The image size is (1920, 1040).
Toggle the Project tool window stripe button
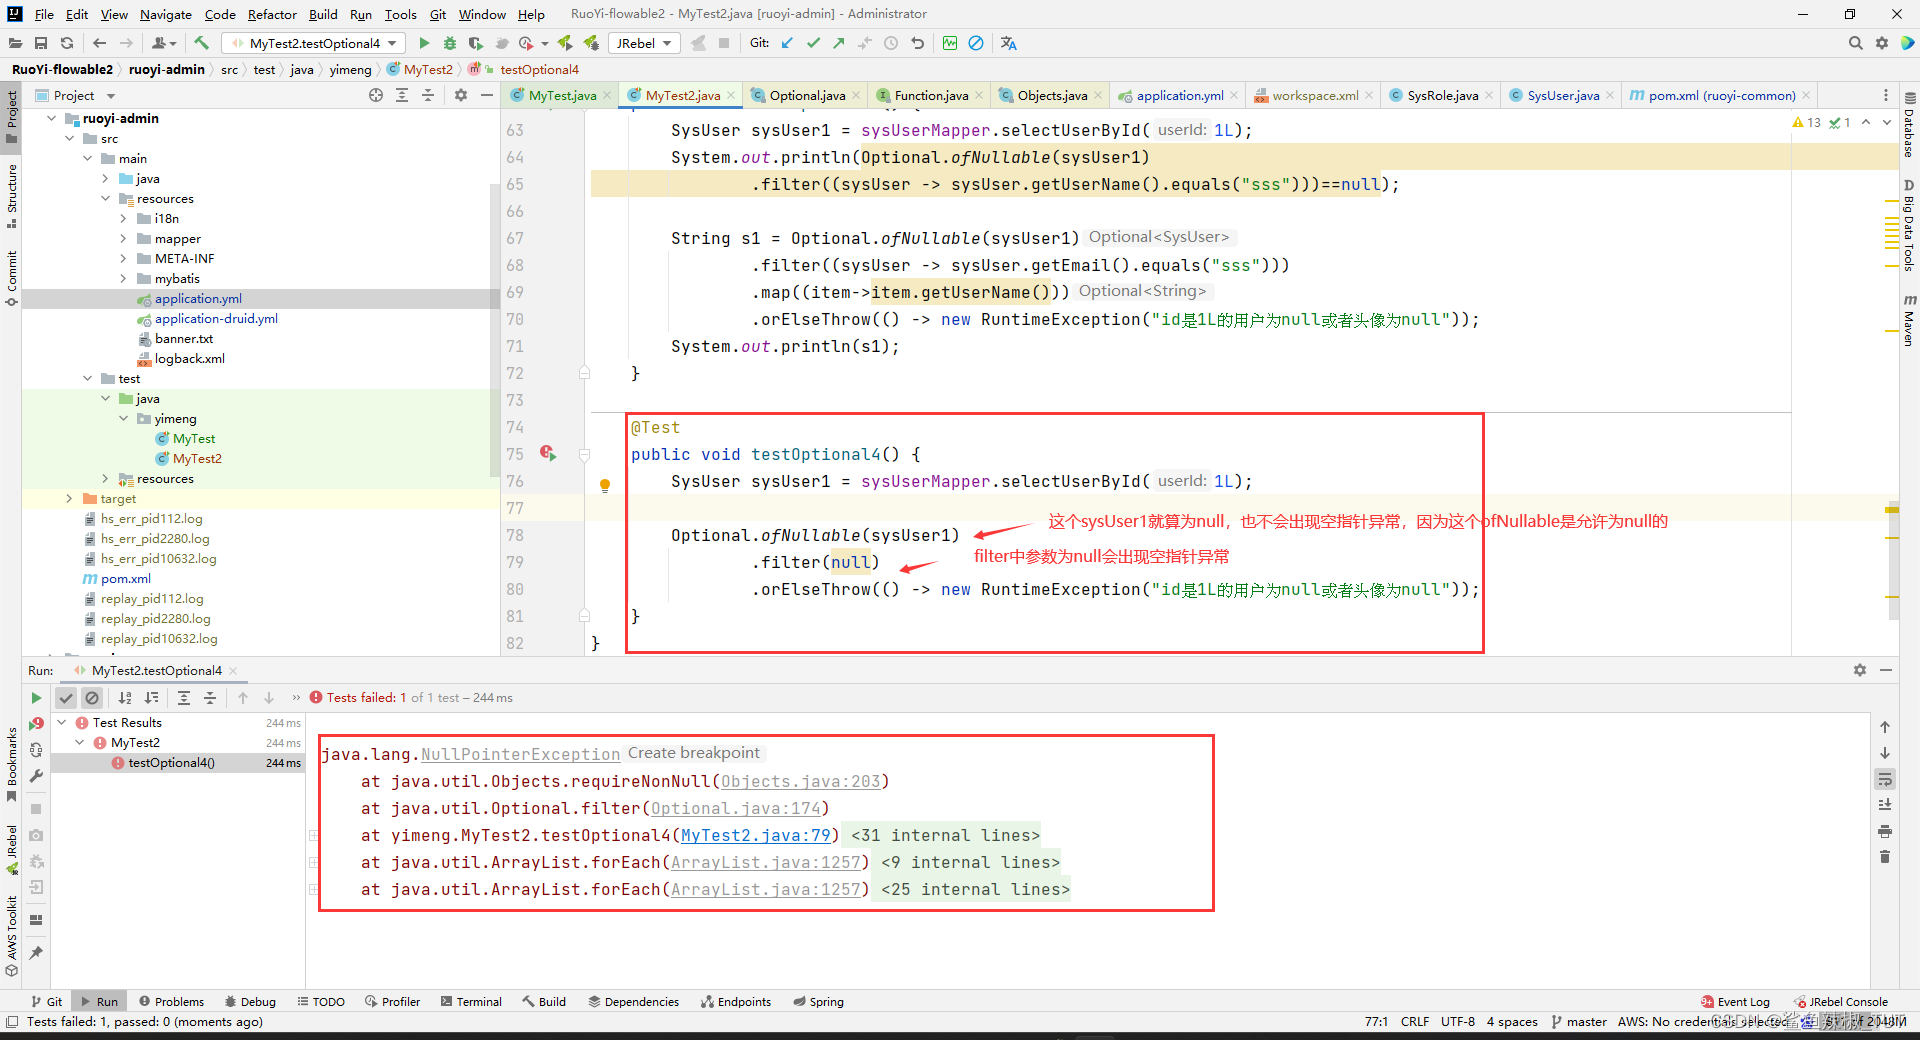tap(11, 116)
